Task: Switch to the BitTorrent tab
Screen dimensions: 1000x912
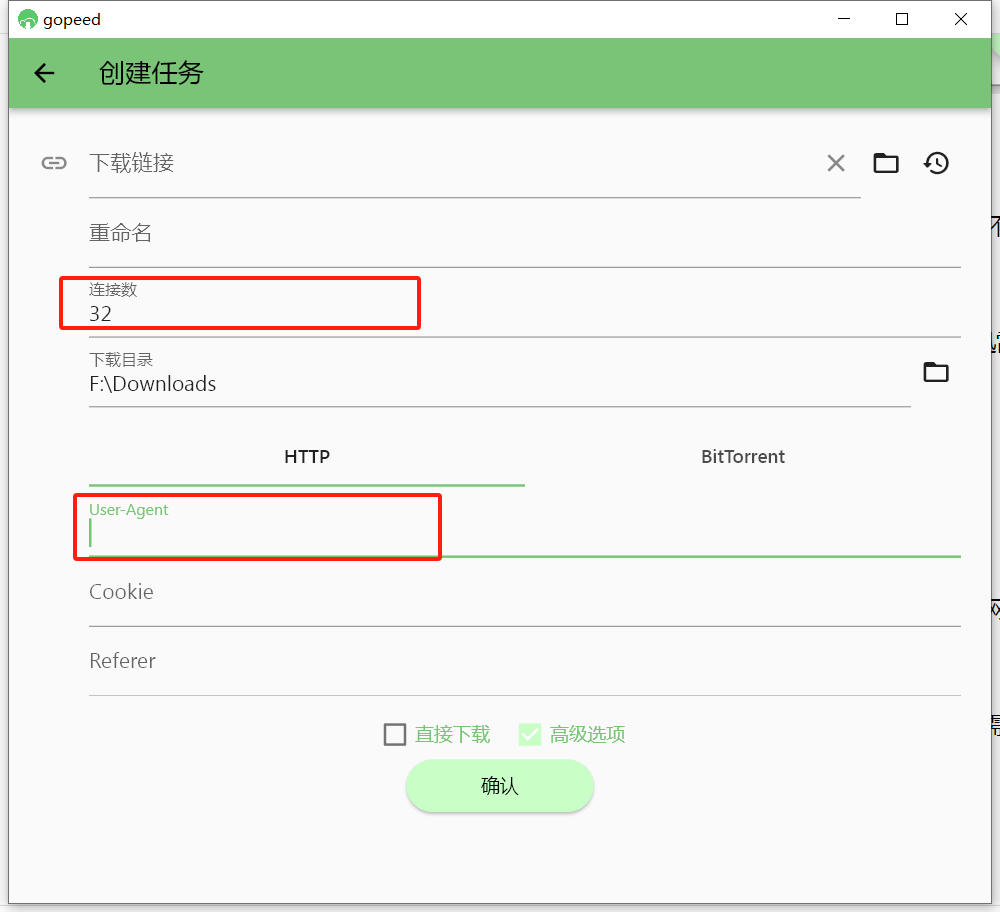Action: pos(743,457)
